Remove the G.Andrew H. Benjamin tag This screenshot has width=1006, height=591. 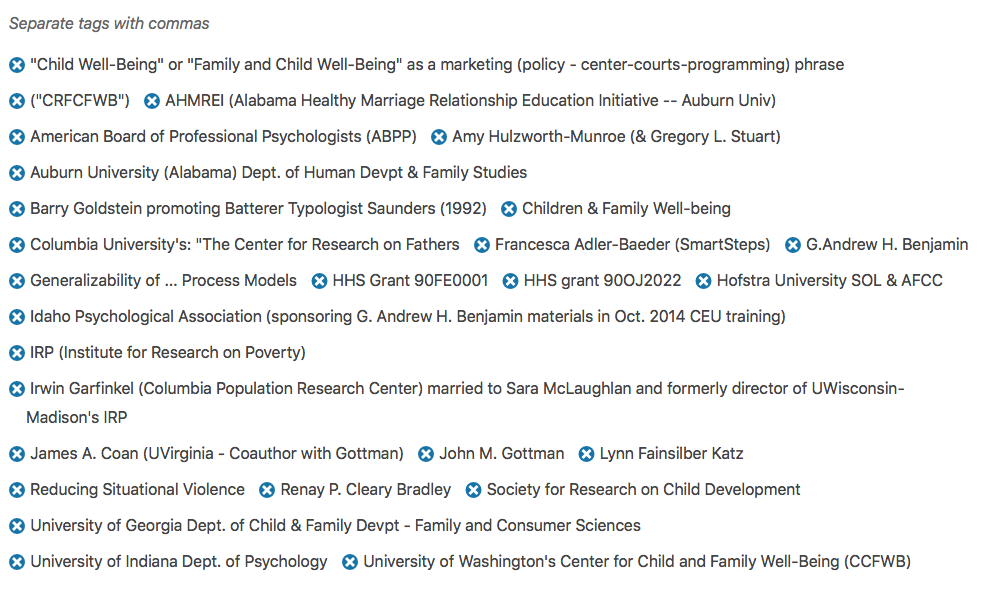[x=793, y=245]
